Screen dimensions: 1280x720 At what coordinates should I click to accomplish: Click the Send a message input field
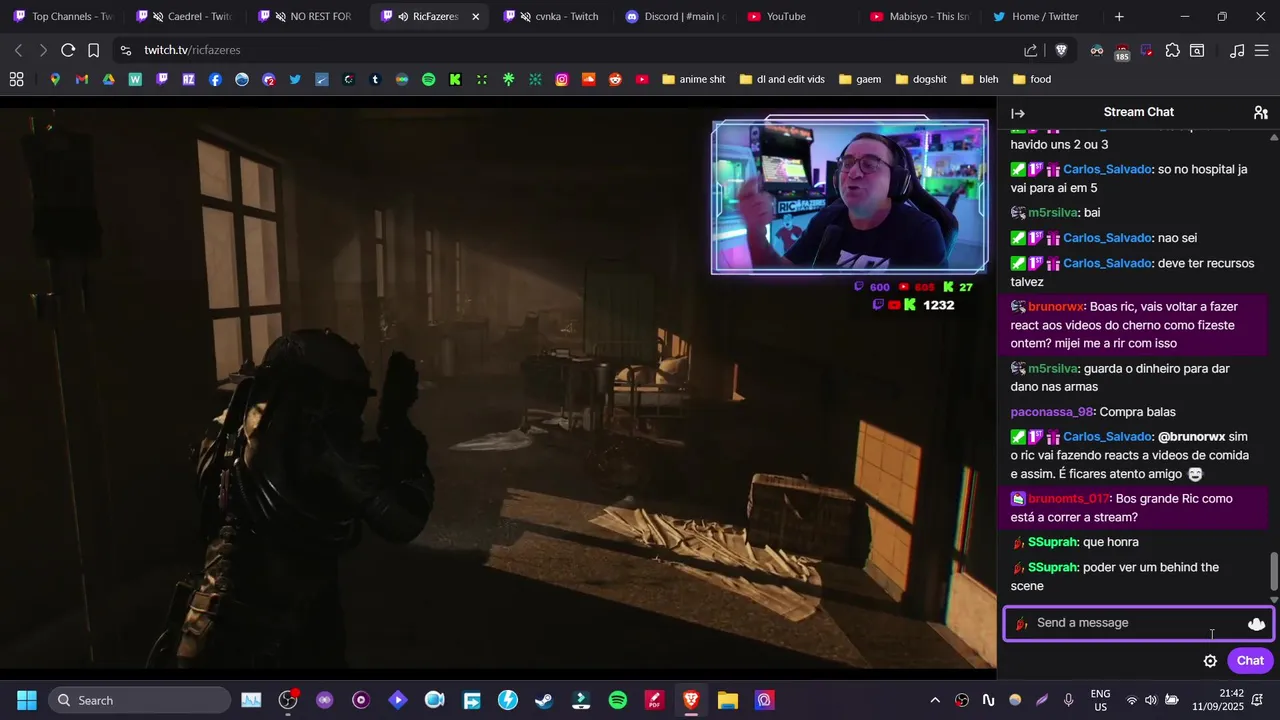pos(1139,623)
